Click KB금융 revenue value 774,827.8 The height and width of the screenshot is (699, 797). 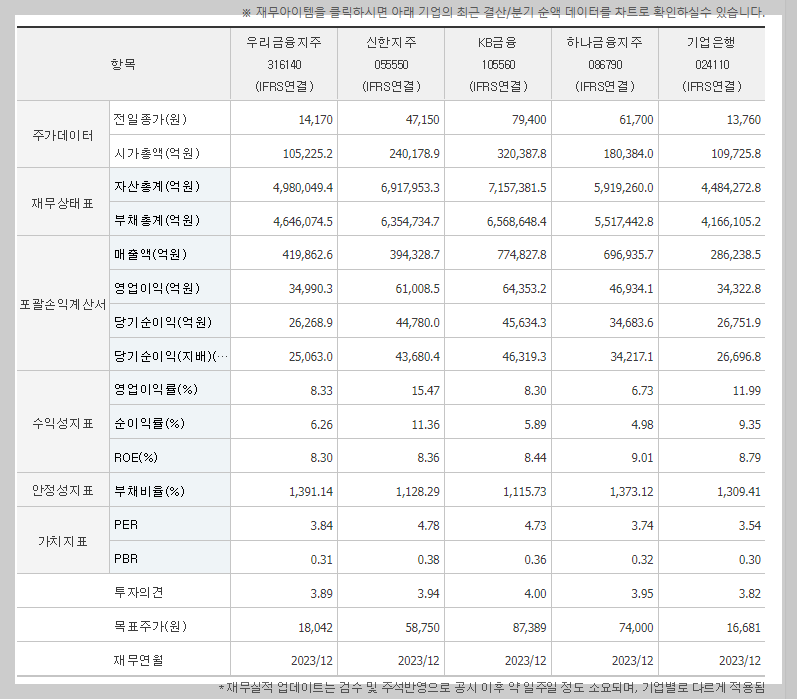(x=522, y=255)
